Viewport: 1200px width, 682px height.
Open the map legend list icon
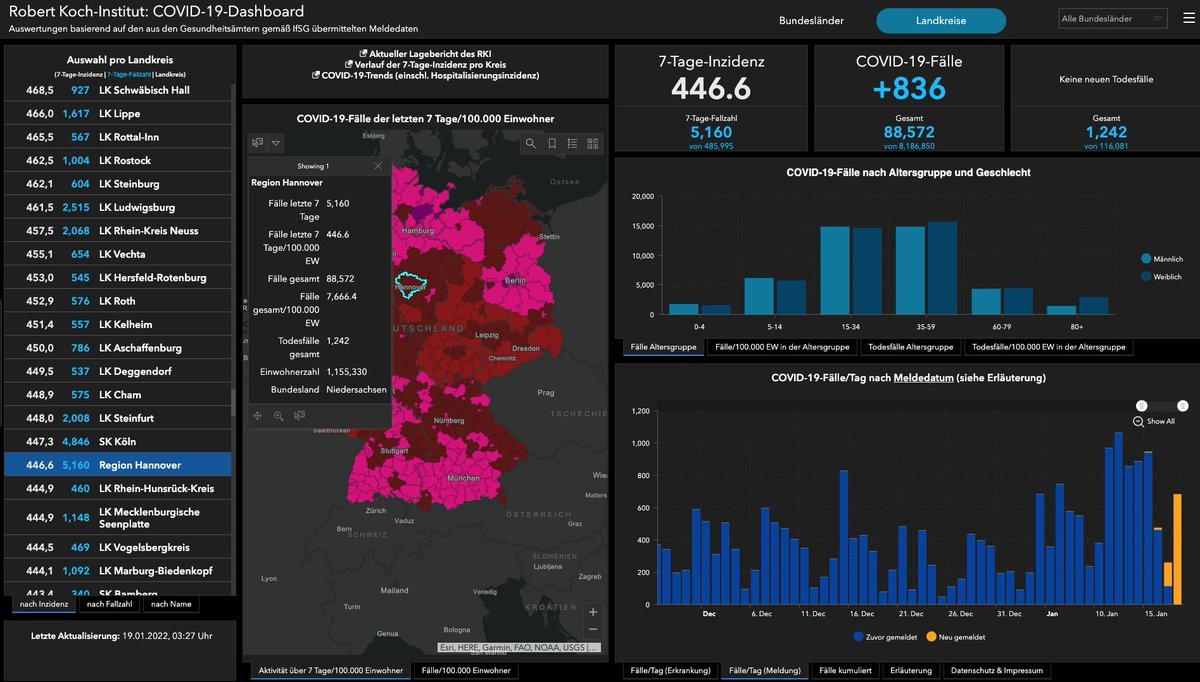pos(572,144)
